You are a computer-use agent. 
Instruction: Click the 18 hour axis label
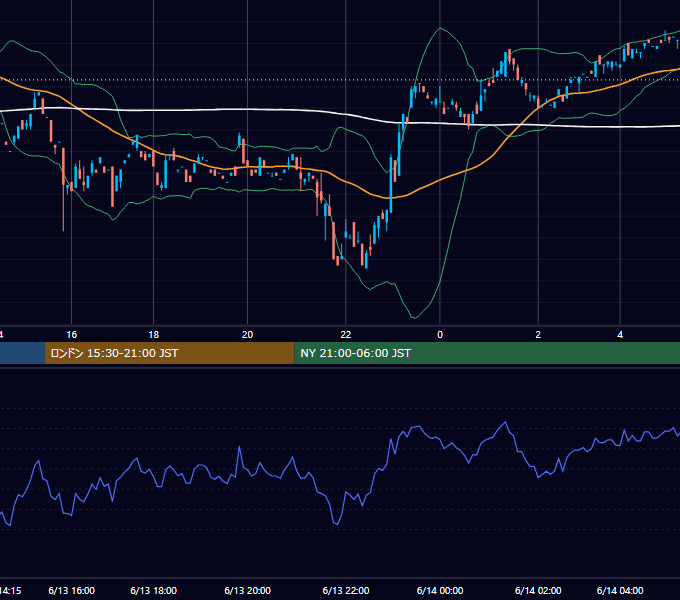(x=154, y=335)
